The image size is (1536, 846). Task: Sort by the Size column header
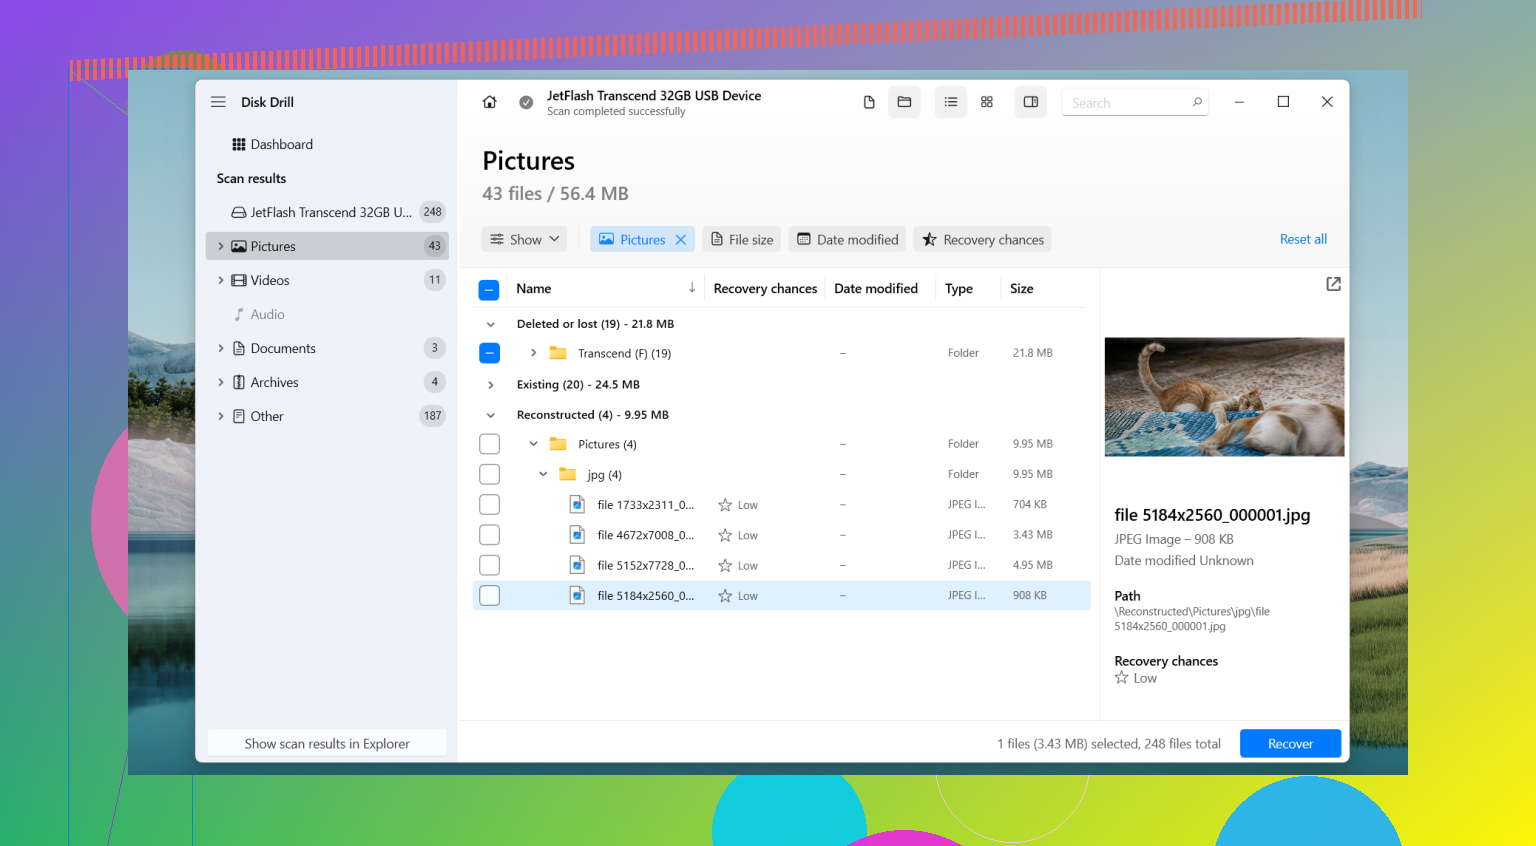(1021, 288)
